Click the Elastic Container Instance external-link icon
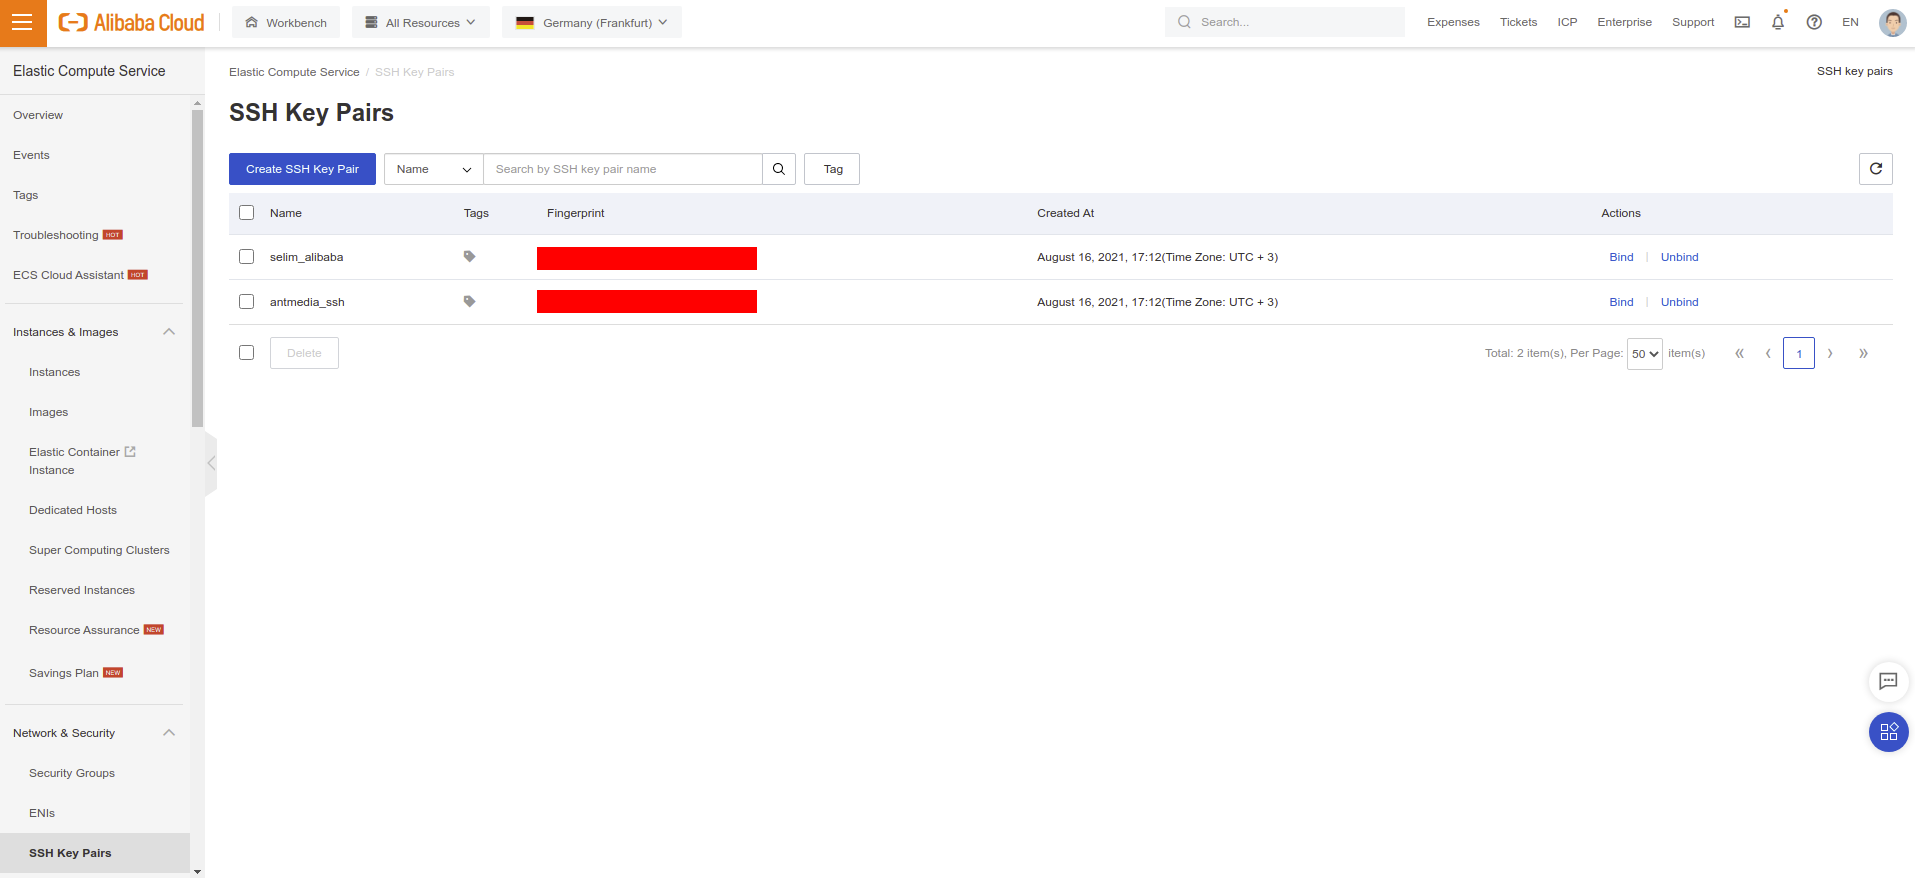Image resolution: width=1915 pixels, height=878 pixels. pyautogui.click(x=130, y=452)
